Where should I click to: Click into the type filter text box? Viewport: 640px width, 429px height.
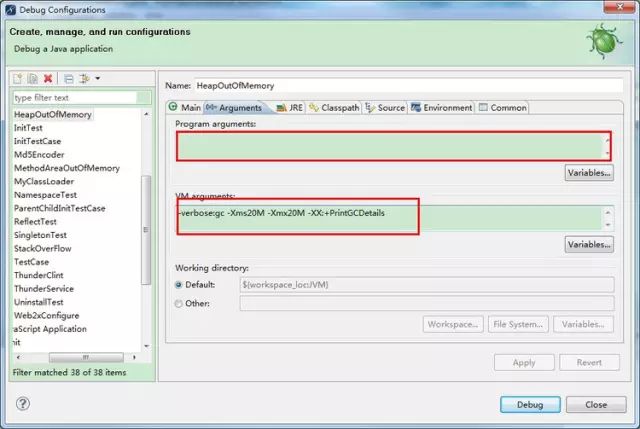pyautogui.click(x=76, y=98)
